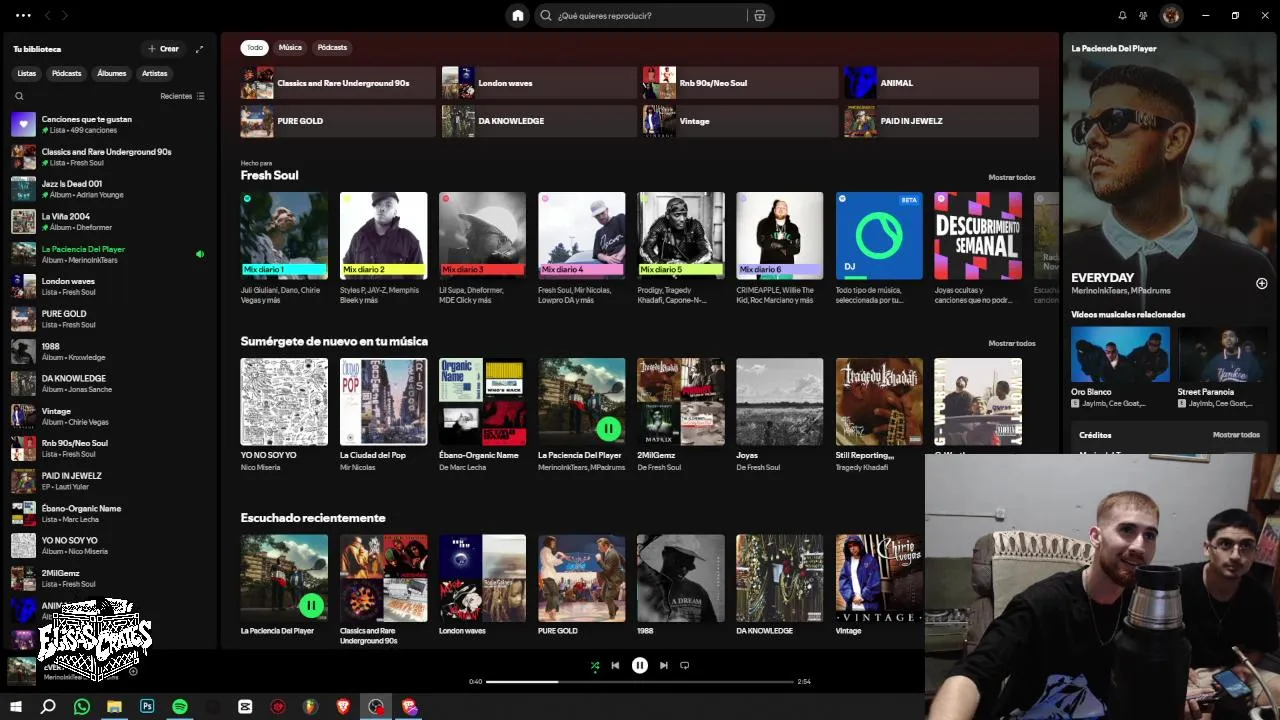
Task: Toggle shuffle playback
Action: pos(595,665)
